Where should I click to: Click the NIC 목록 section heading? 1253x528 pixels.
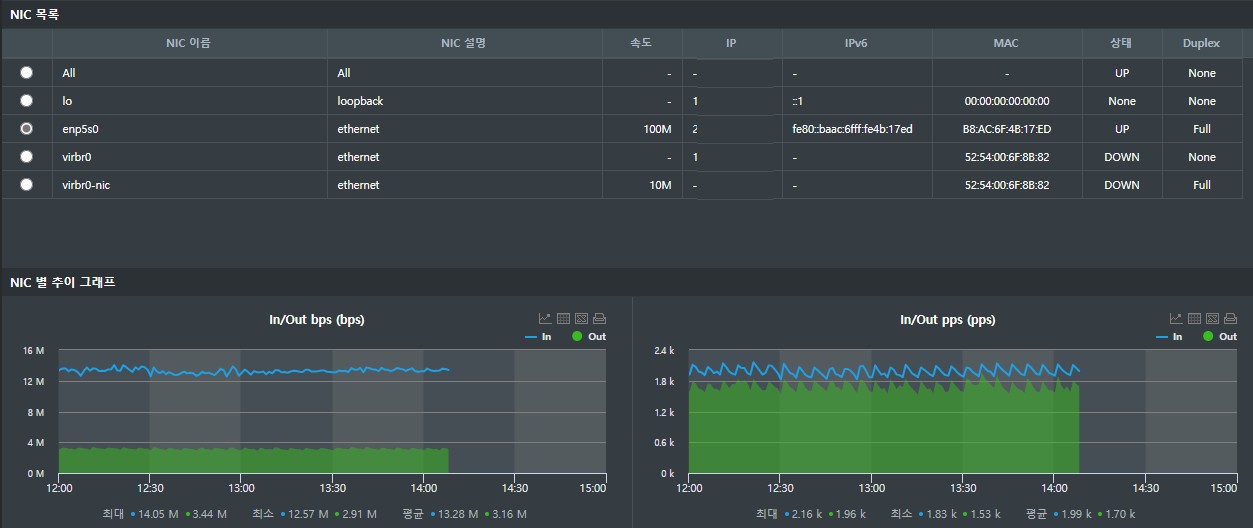(35, 14)
